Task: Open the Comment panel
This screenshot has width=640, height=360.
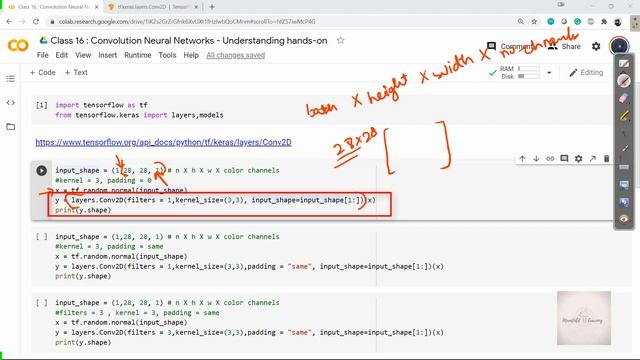Action: [509, 46]
